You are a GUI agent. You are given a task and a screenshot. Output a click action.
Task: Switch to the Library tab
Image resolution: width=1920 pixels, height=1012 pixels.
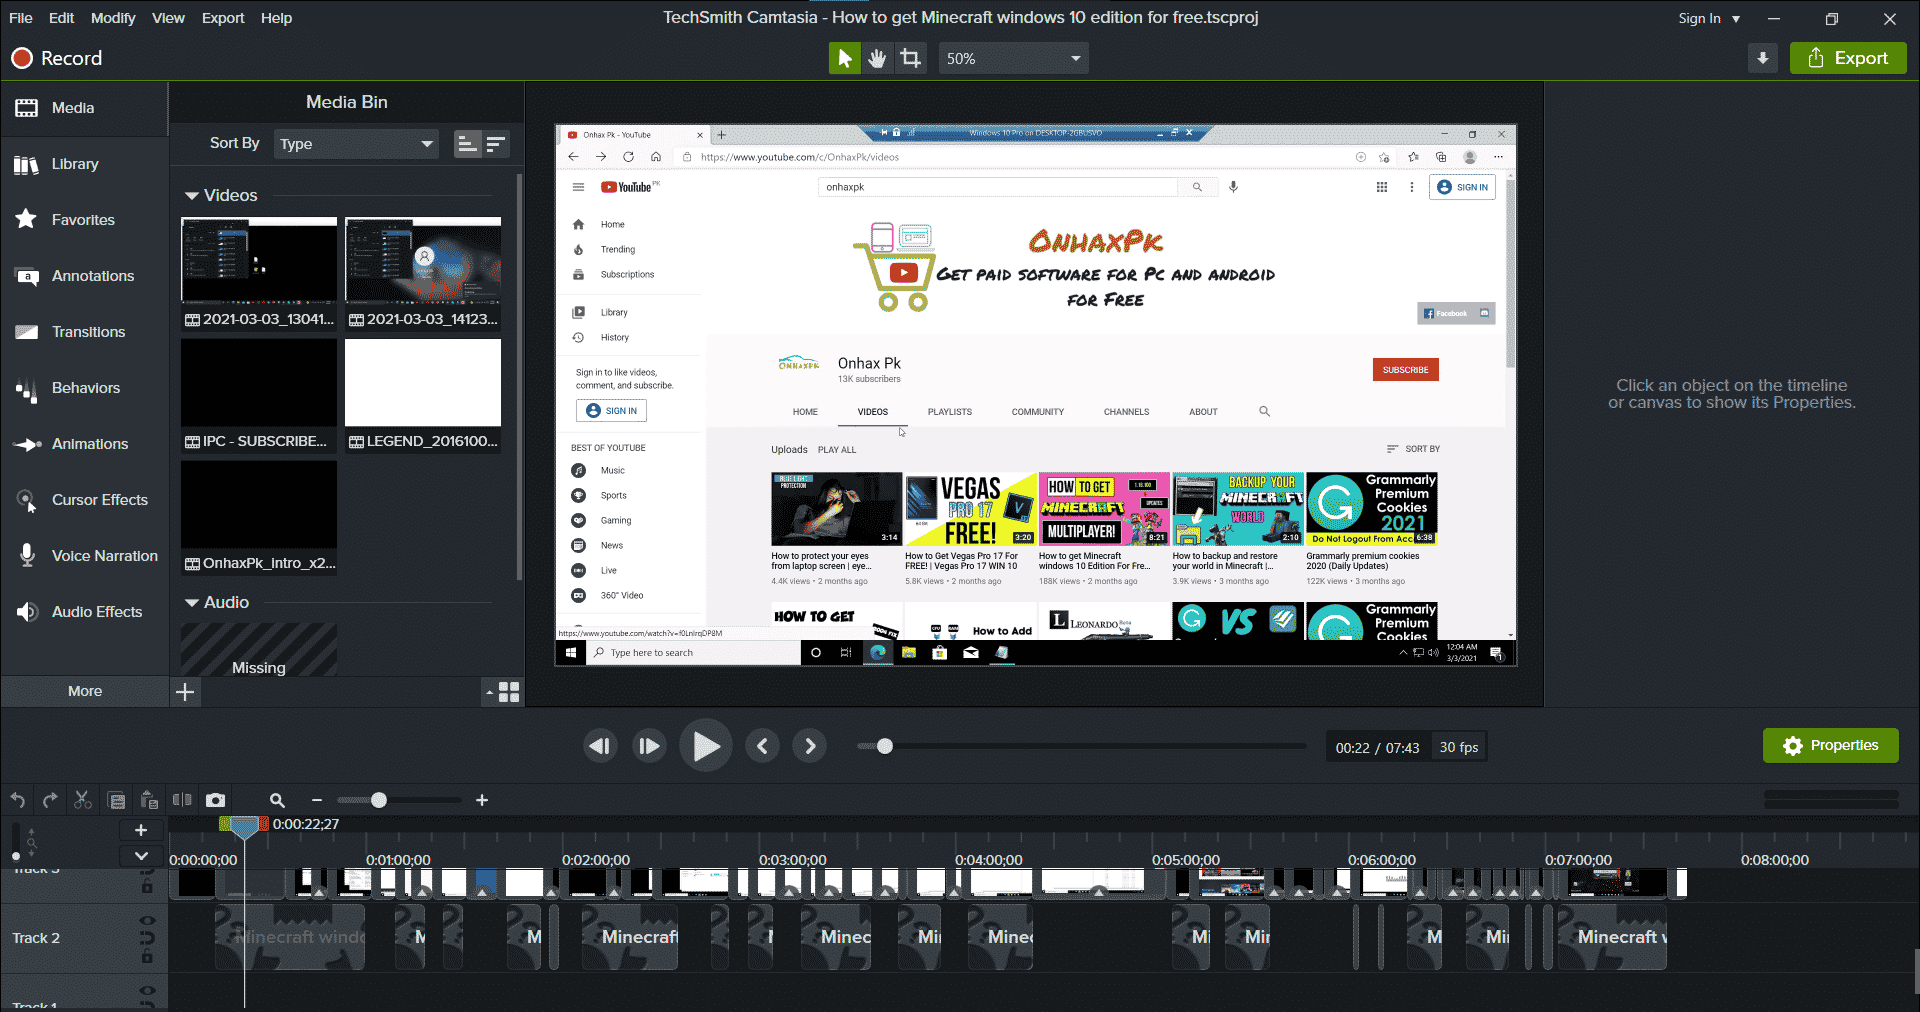[84, 164]
